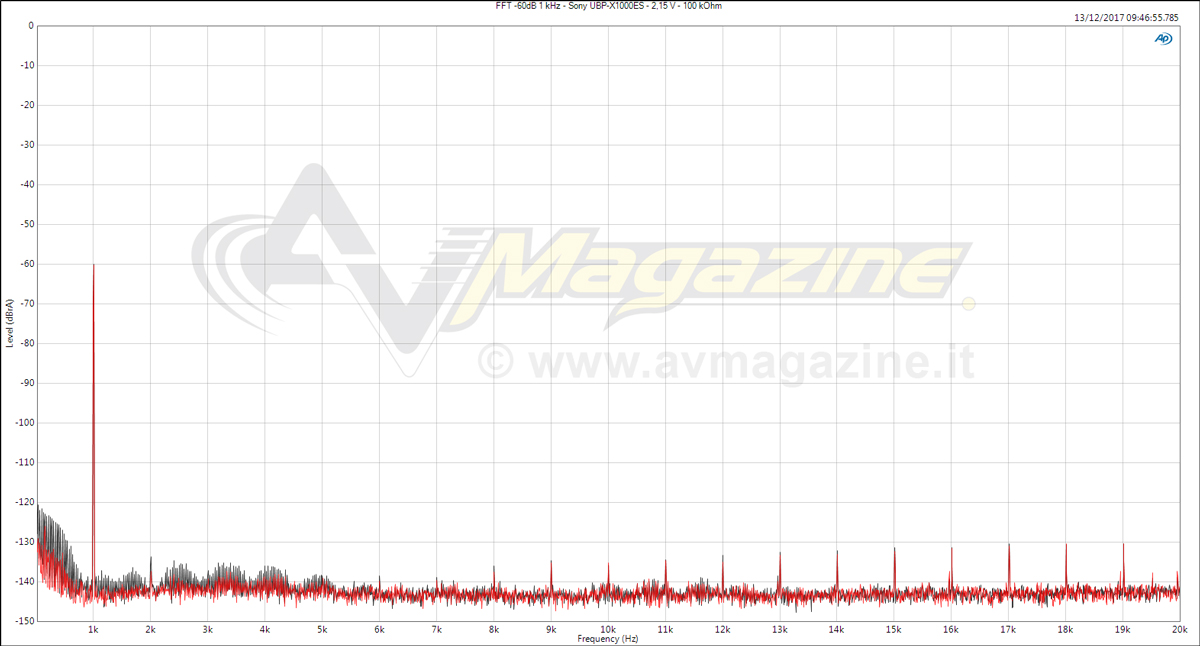Click the '1k' frequency tick label
The width and height of the screenshot is (1200, 646).
pyautogui.click(x=93, y=630)
